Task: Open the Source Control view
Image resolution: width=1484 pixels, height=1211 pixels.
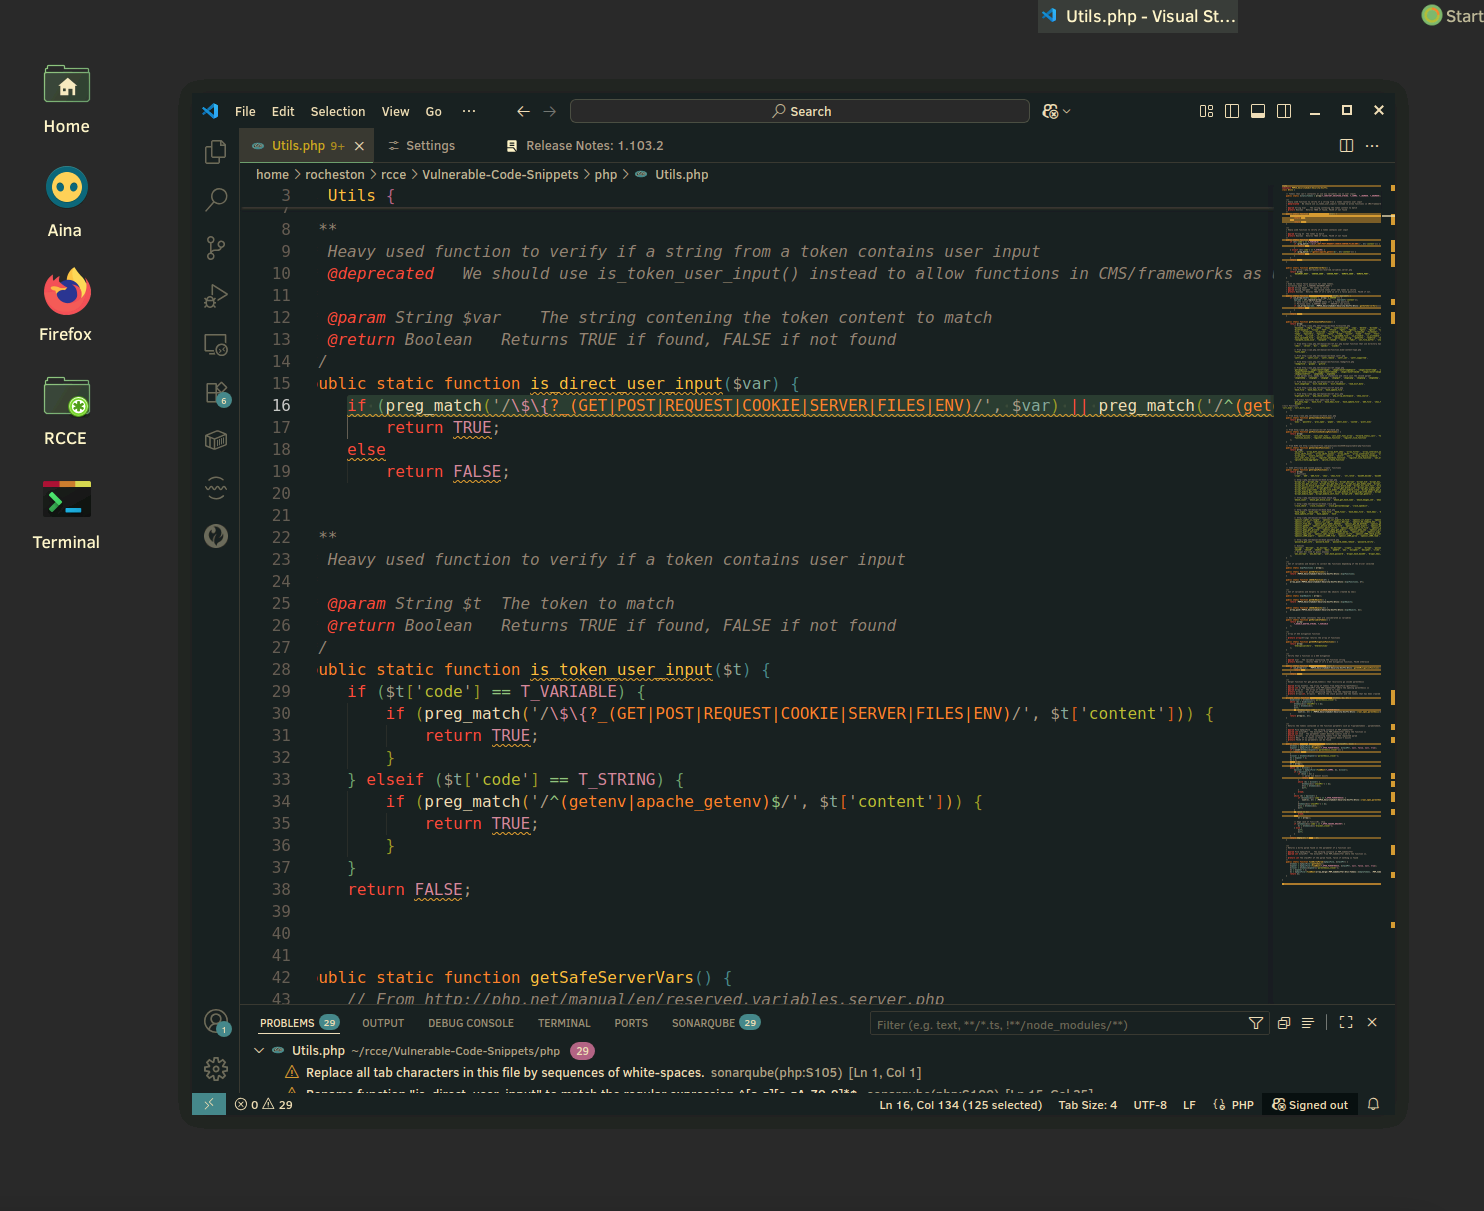Action: [x=215, y=248]
